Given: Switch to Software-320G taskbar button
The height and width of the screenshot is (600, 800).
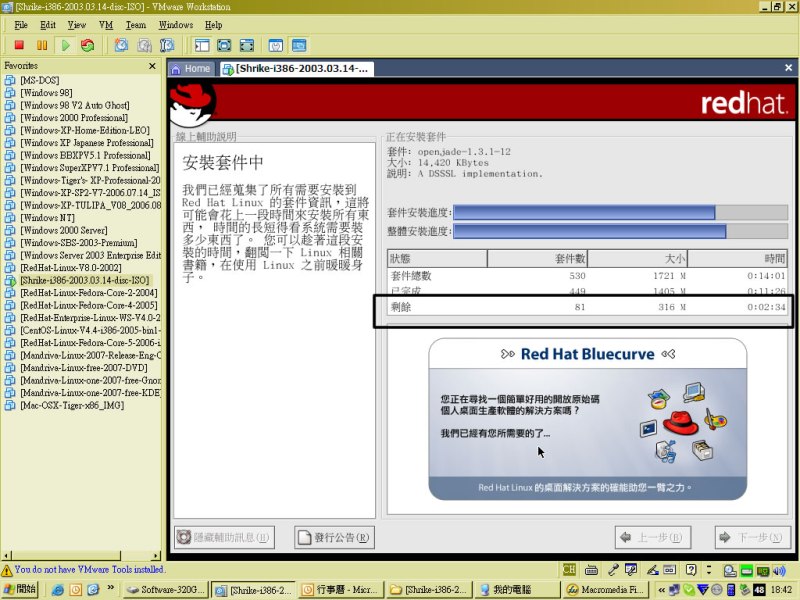Looking at the screenshot, I should (165, 590).
